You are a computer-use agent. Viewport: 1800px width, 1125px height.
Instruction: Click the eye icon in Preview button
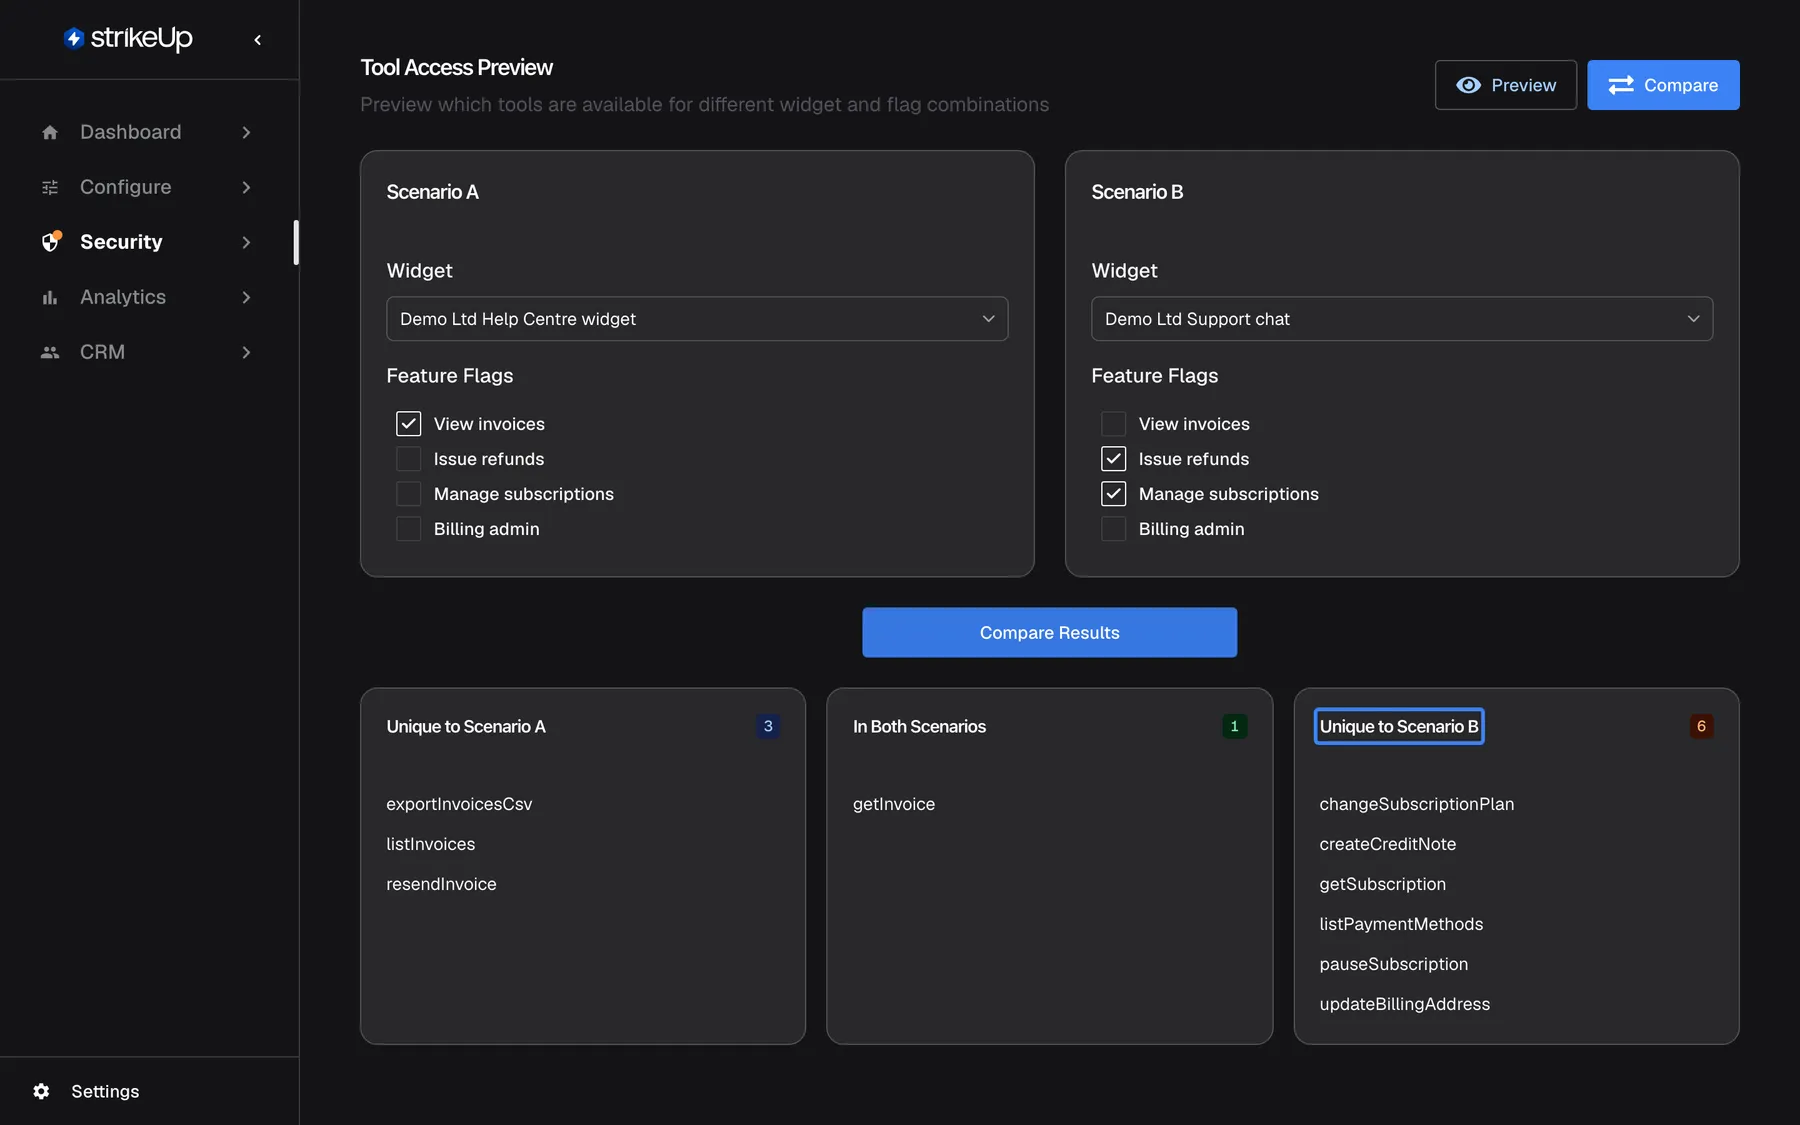click(x=1468, y=85)
